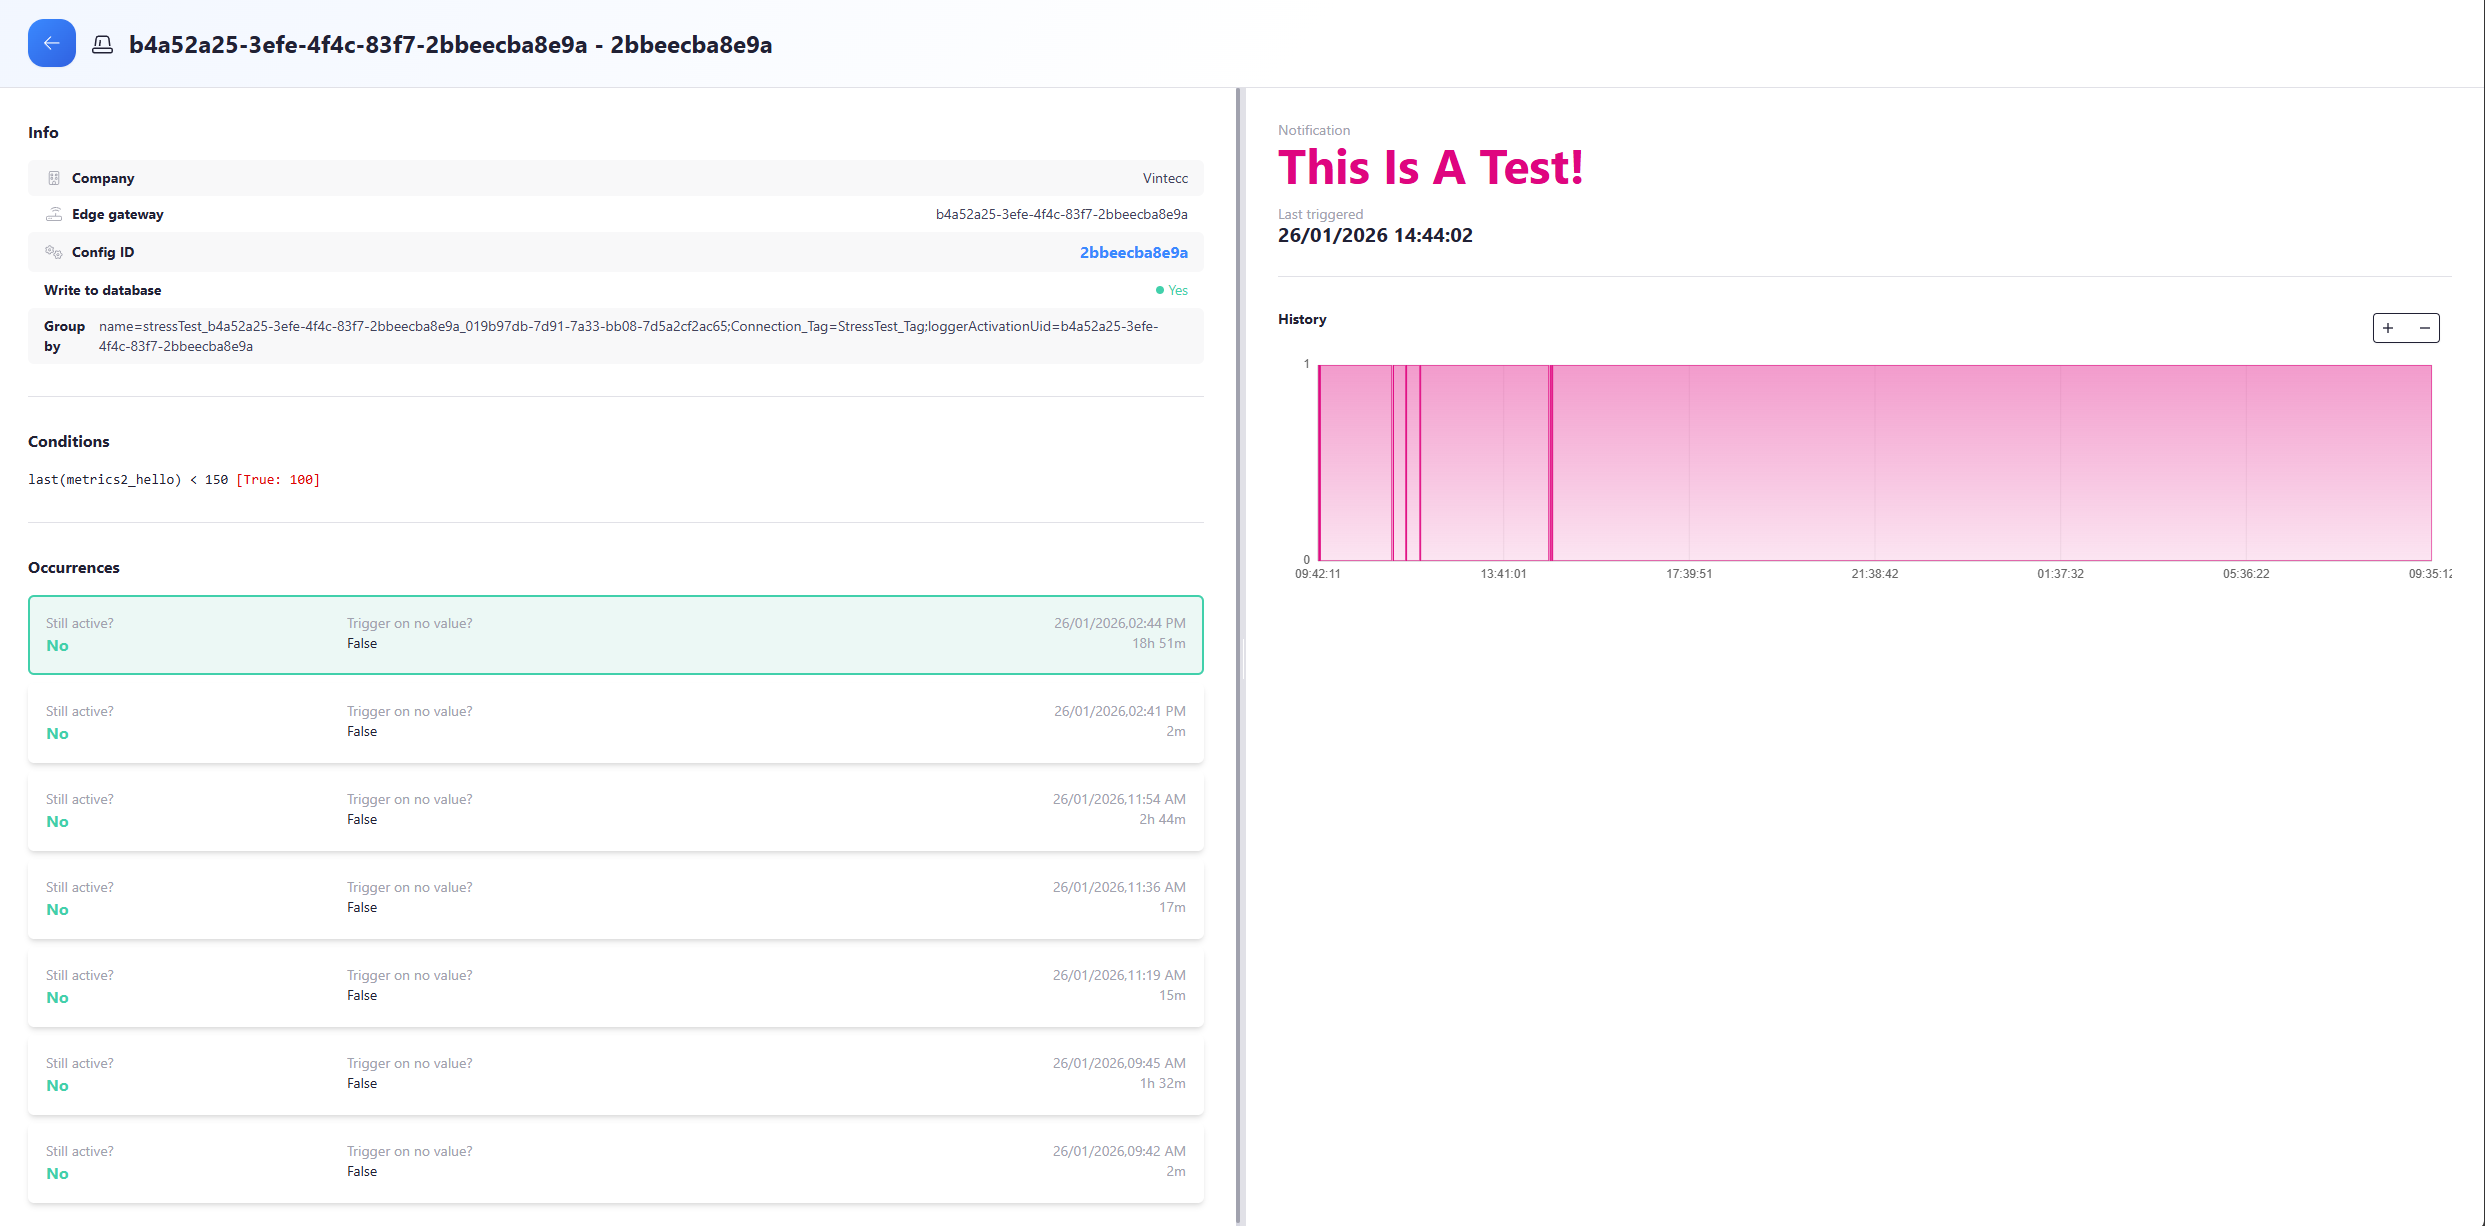Select occurrence from 11:54 AM lasting 2h 44m

click(x=616, y=811)
